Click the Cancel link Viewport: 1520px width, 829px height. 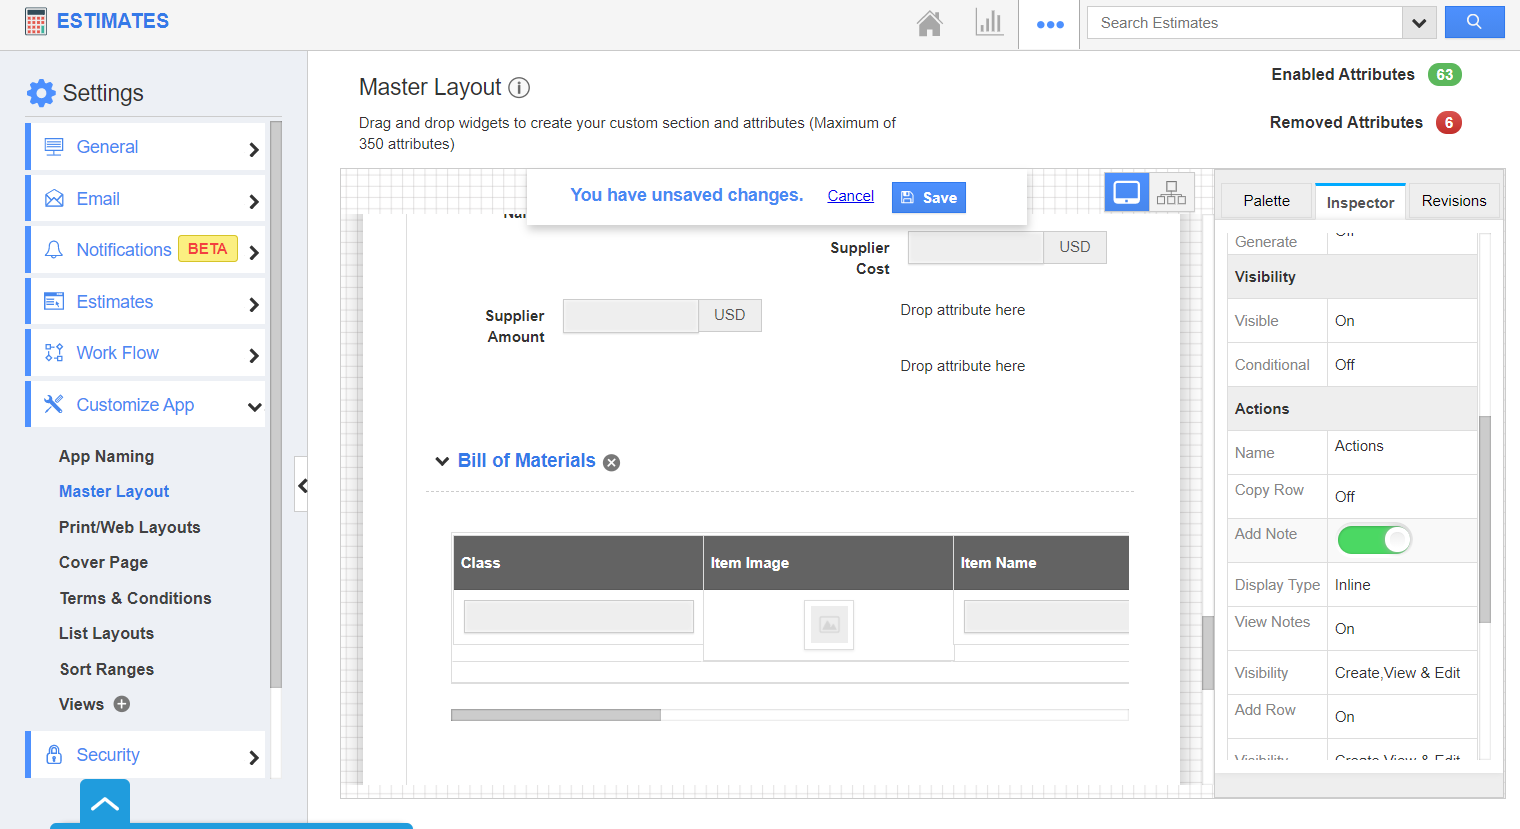[x=850, y=196]
